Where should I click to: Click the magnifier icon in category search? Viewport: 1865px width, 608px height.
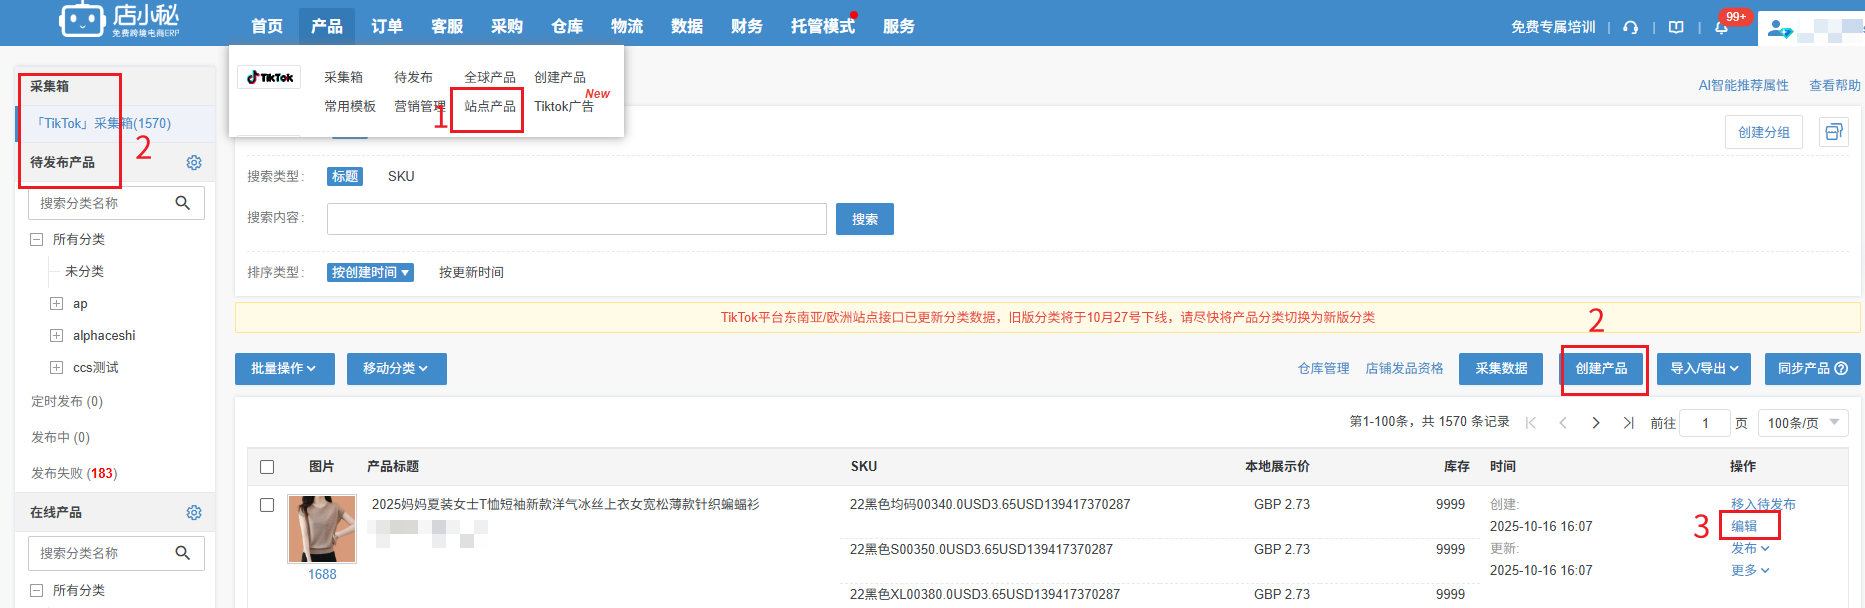click(x=182, y=203)
